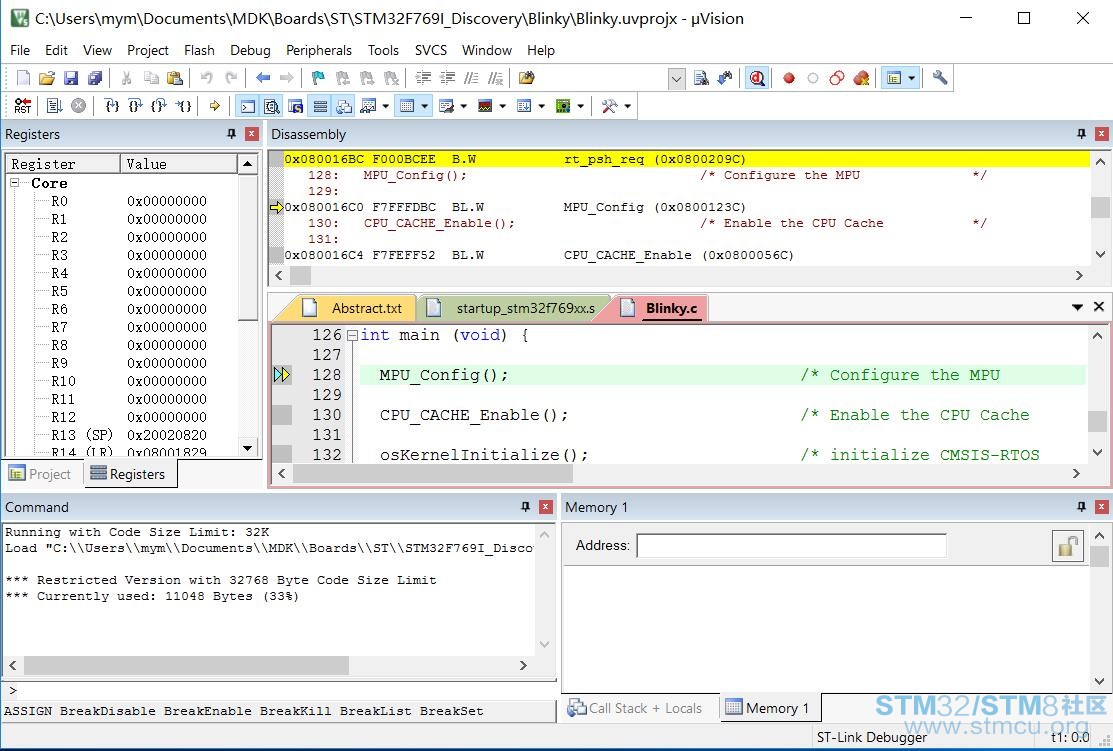The width and height of the screenshot is (1113, 751).
Task: Open the Window layout dropdown arrow
Action: (x=911, y=78)
